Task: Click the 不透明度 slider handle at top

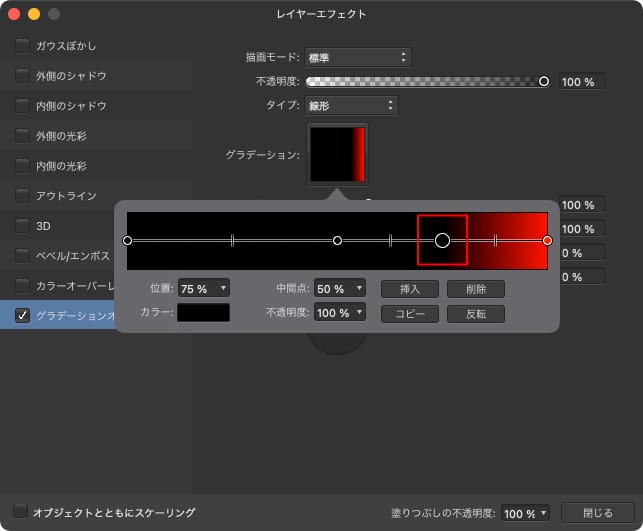Action: pyautogui.click(x=544, y=81)
